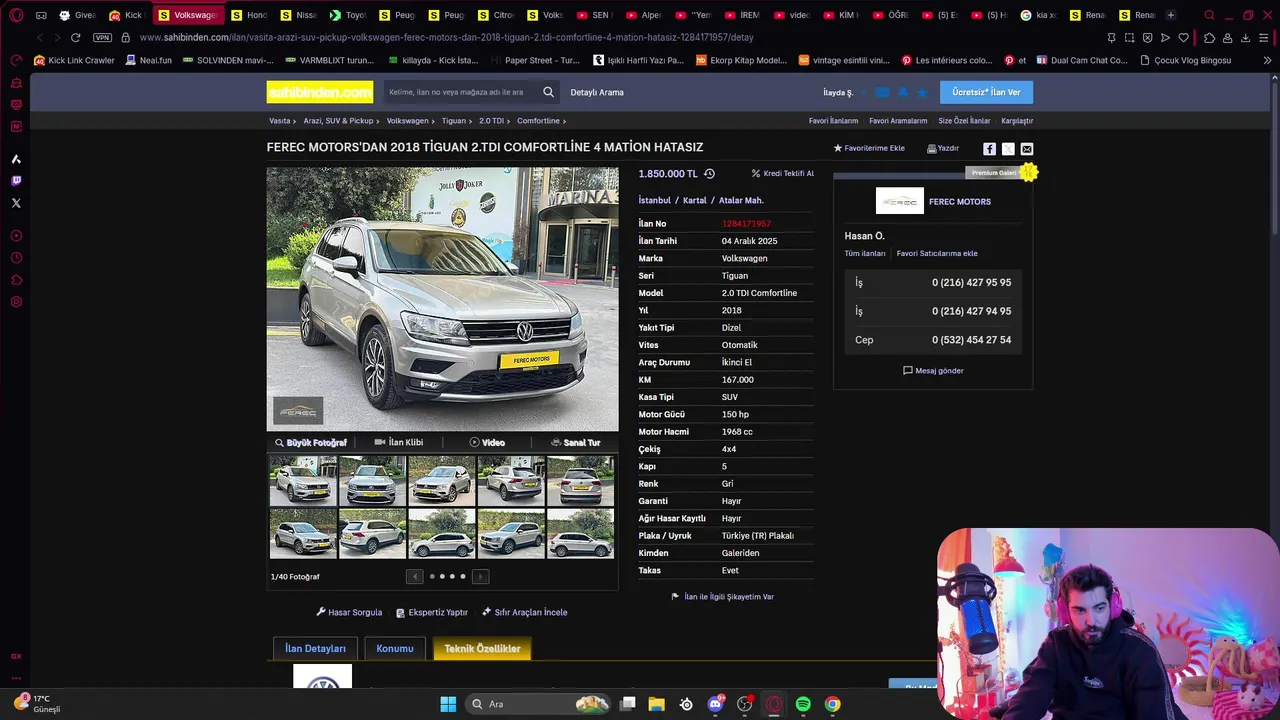Open Volkswagen breadcrumb
Image resolution: width=1280 pixels, height=720 pixels.
(x=407, y=121)
